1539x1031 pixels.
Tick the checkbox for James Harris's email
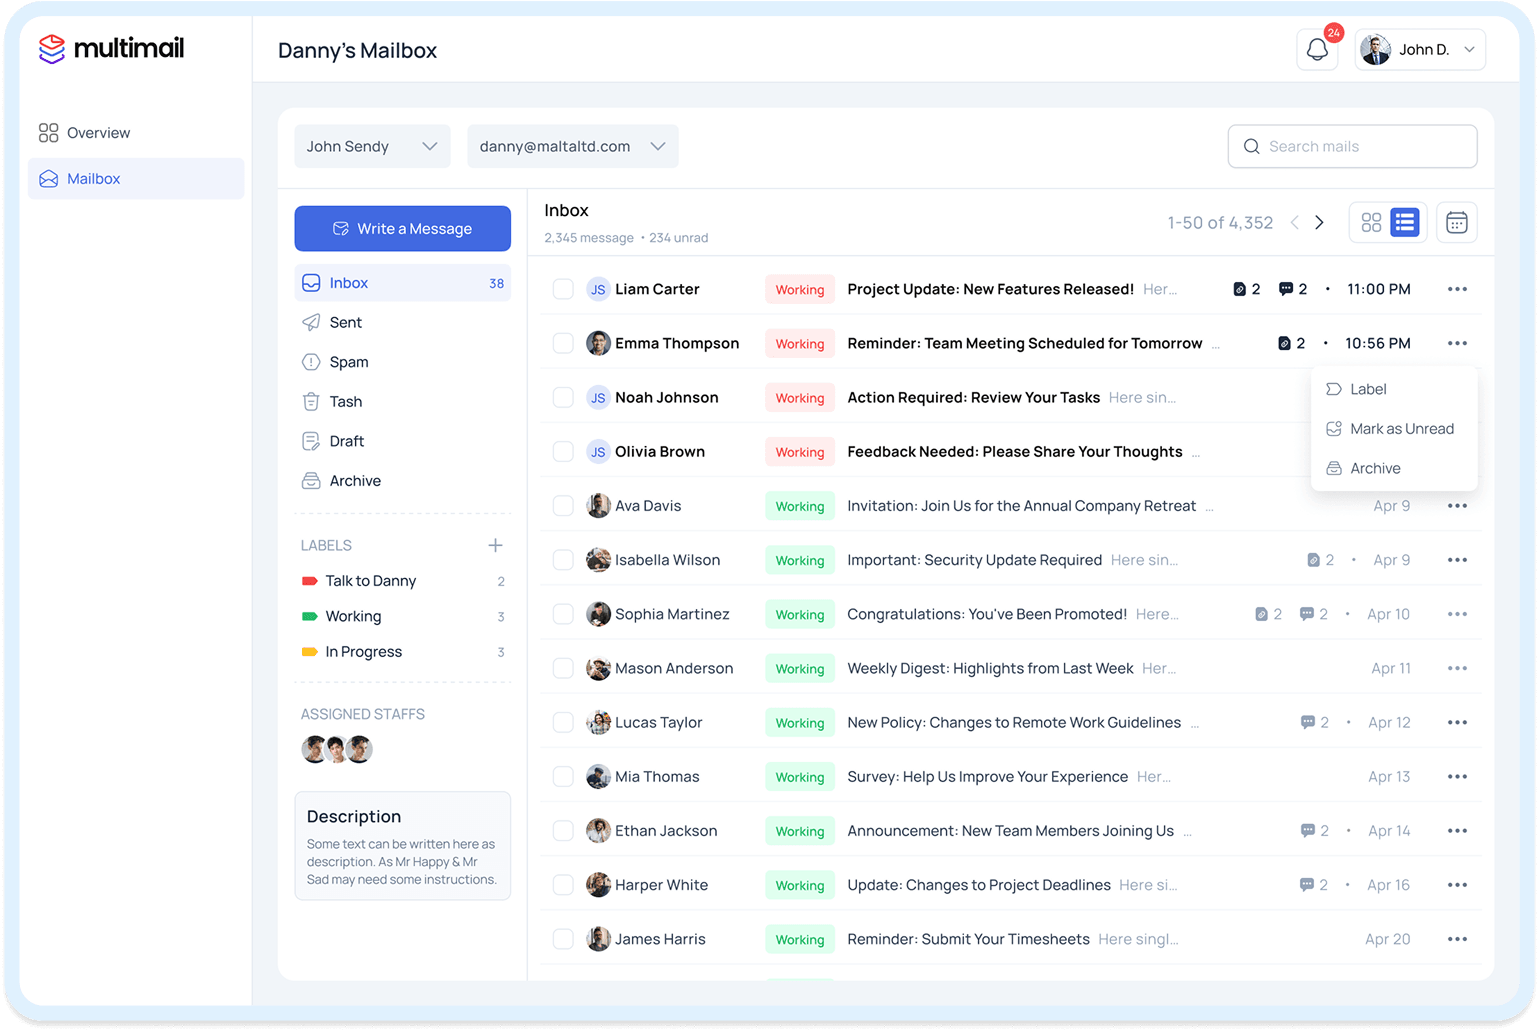pyautogui.click(x=563, y=938)
